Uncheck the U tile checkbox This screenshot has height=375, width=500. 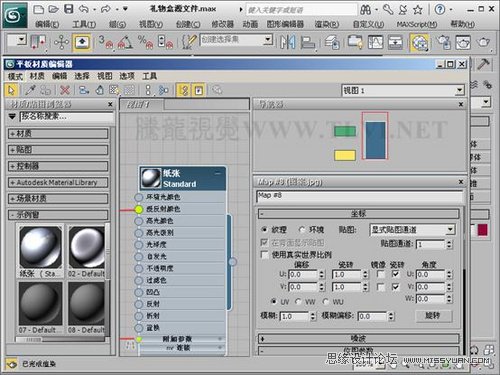396,274
